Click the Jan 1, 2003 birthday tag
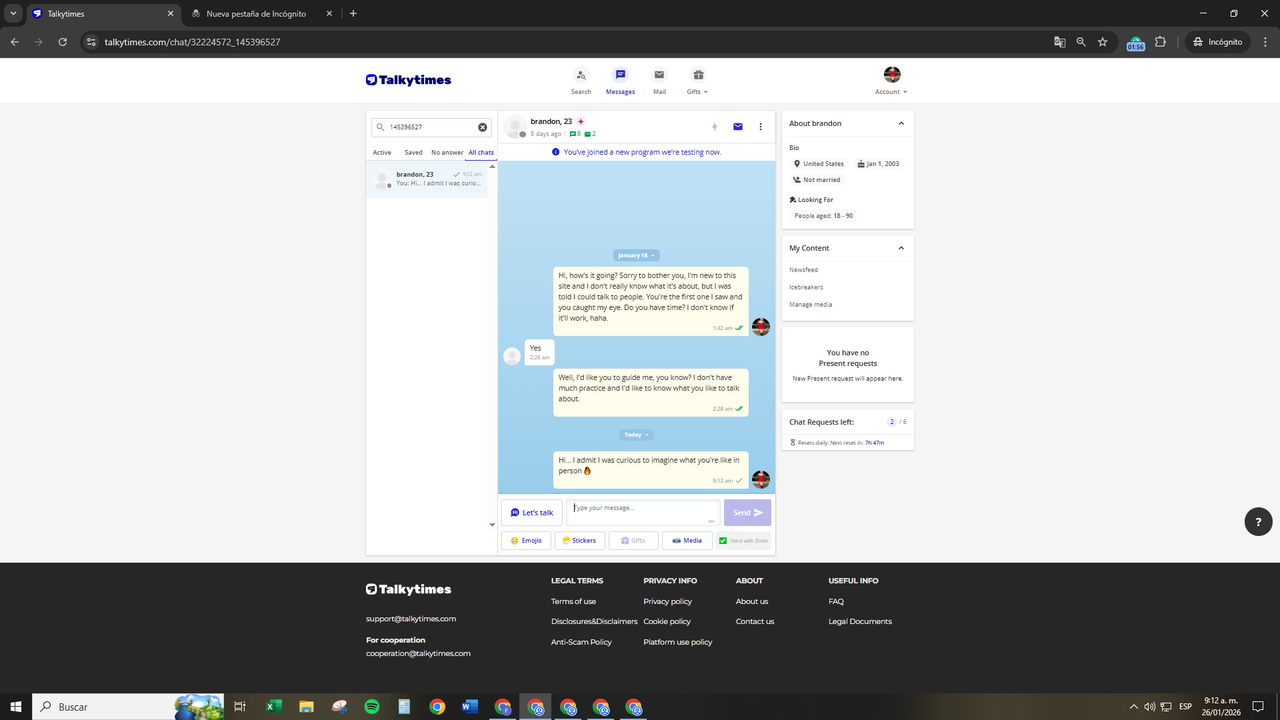This screenshot has height=720, width=1280. [879, 164]
